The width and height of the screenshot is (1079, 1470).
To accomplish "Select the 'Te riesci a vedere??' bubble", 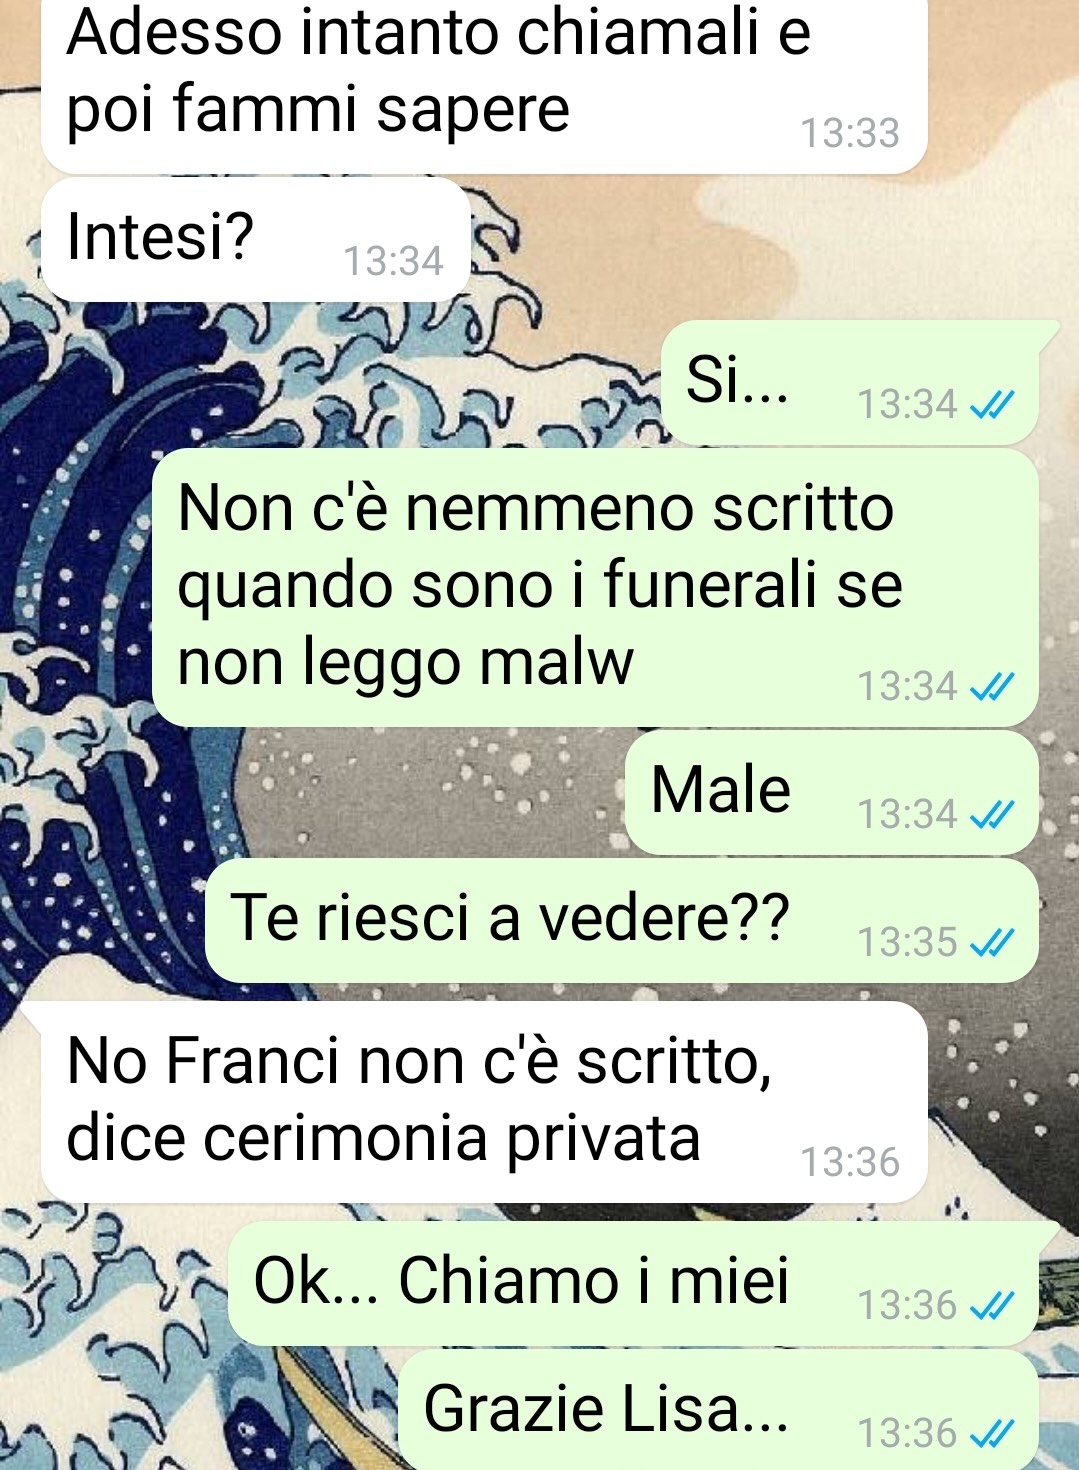I will (x=621, y=920).
